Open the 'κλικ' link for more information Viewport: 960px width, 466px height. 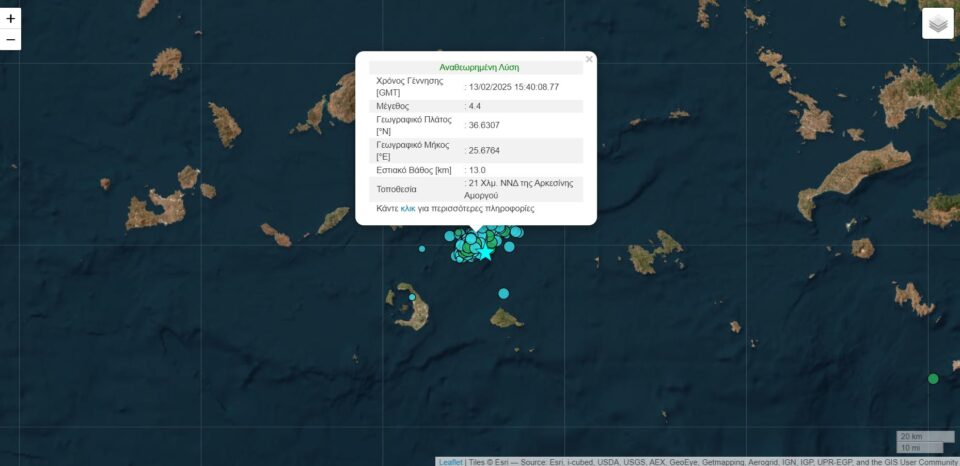(408, 209)
